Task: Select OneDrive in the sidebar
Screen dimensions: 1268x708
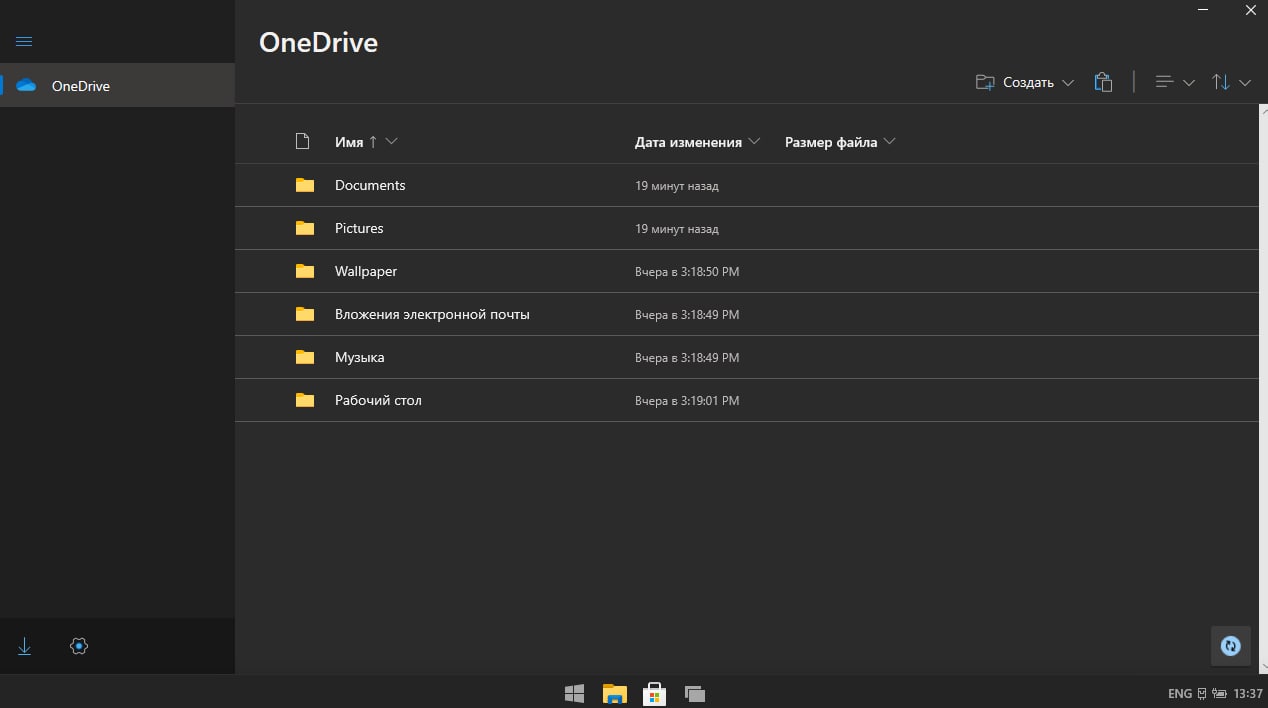Action: (117, 86)
